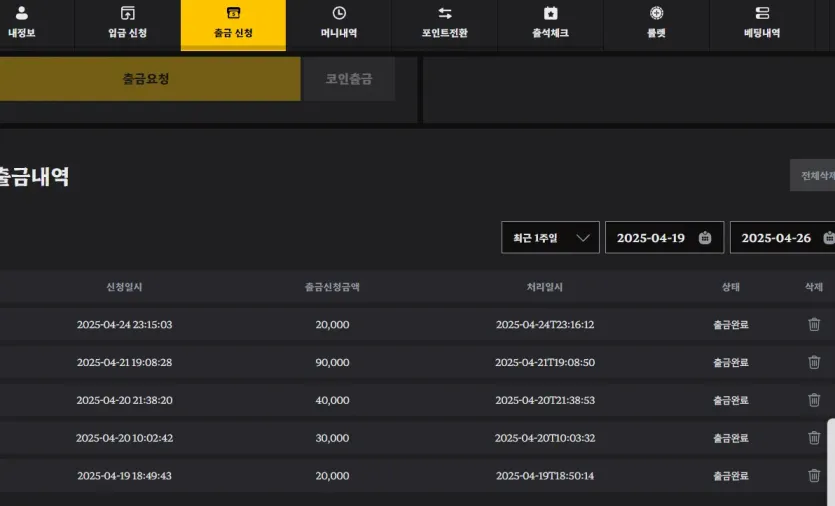Click the 90,000 amount cell
The width and height of the screenshot is (835, 506).
coord(332,362)
